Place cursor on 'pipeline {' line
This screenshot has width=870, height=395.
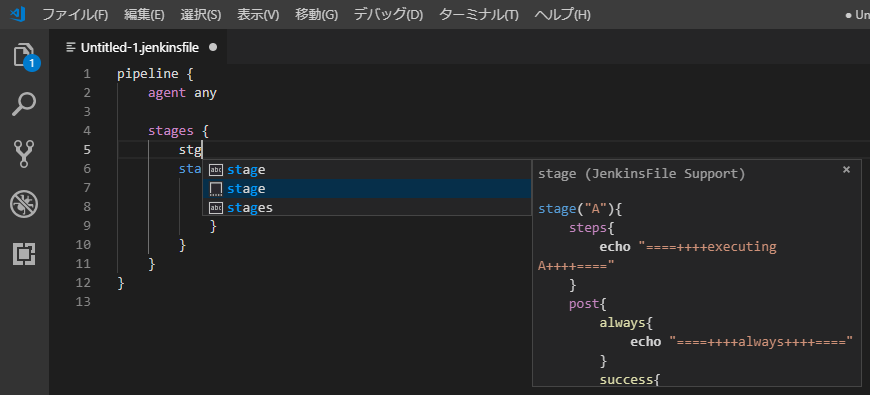pos(155,74)
